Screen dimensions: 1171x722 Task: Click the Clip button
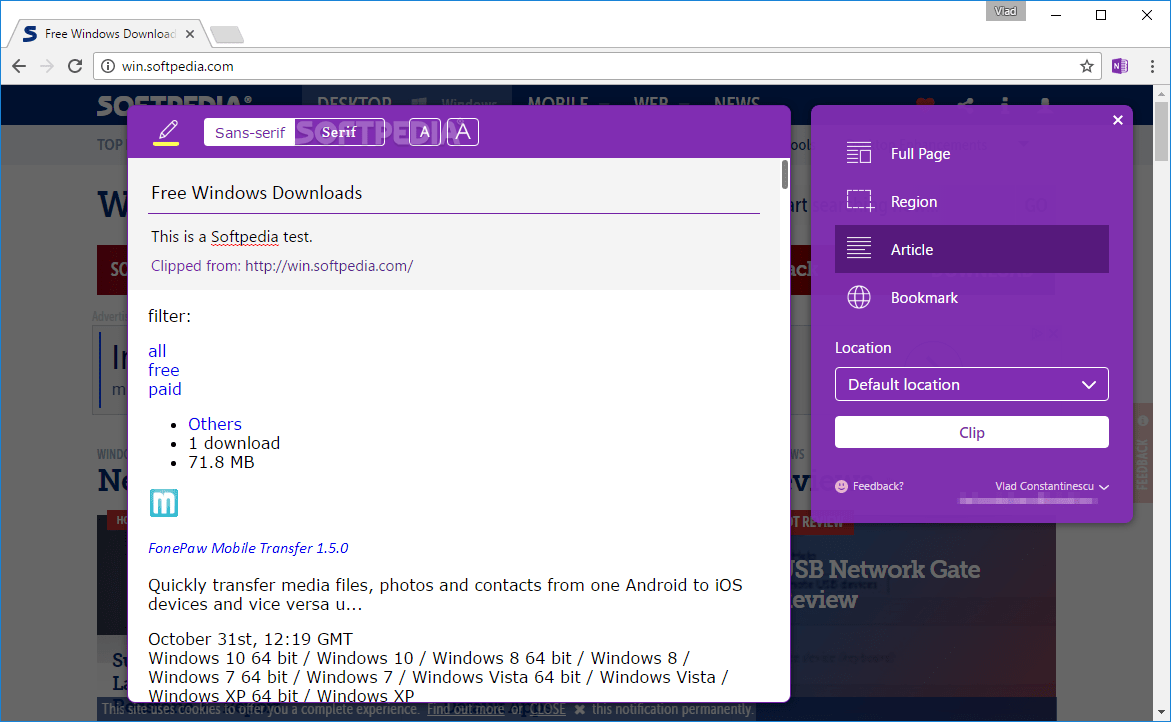(x=972, y=432)
